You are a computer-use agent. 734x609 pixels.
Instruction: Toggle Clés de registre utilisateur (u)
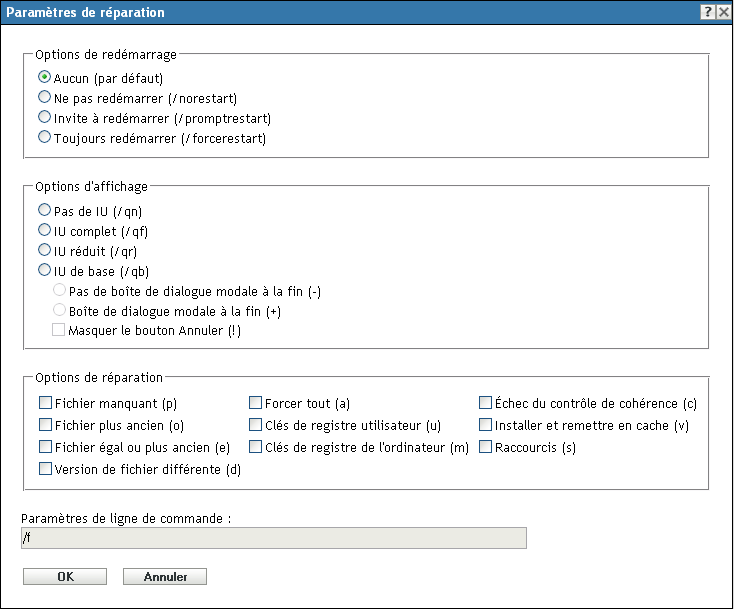tap(256, 426)
